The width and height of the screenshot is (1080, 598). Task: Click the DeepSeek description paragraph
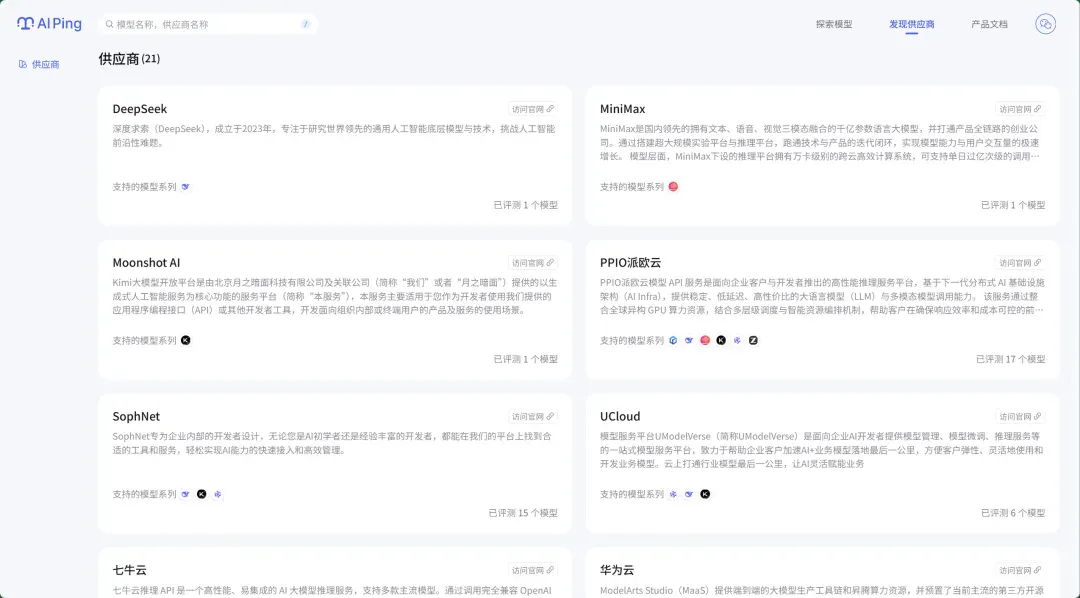334,136
